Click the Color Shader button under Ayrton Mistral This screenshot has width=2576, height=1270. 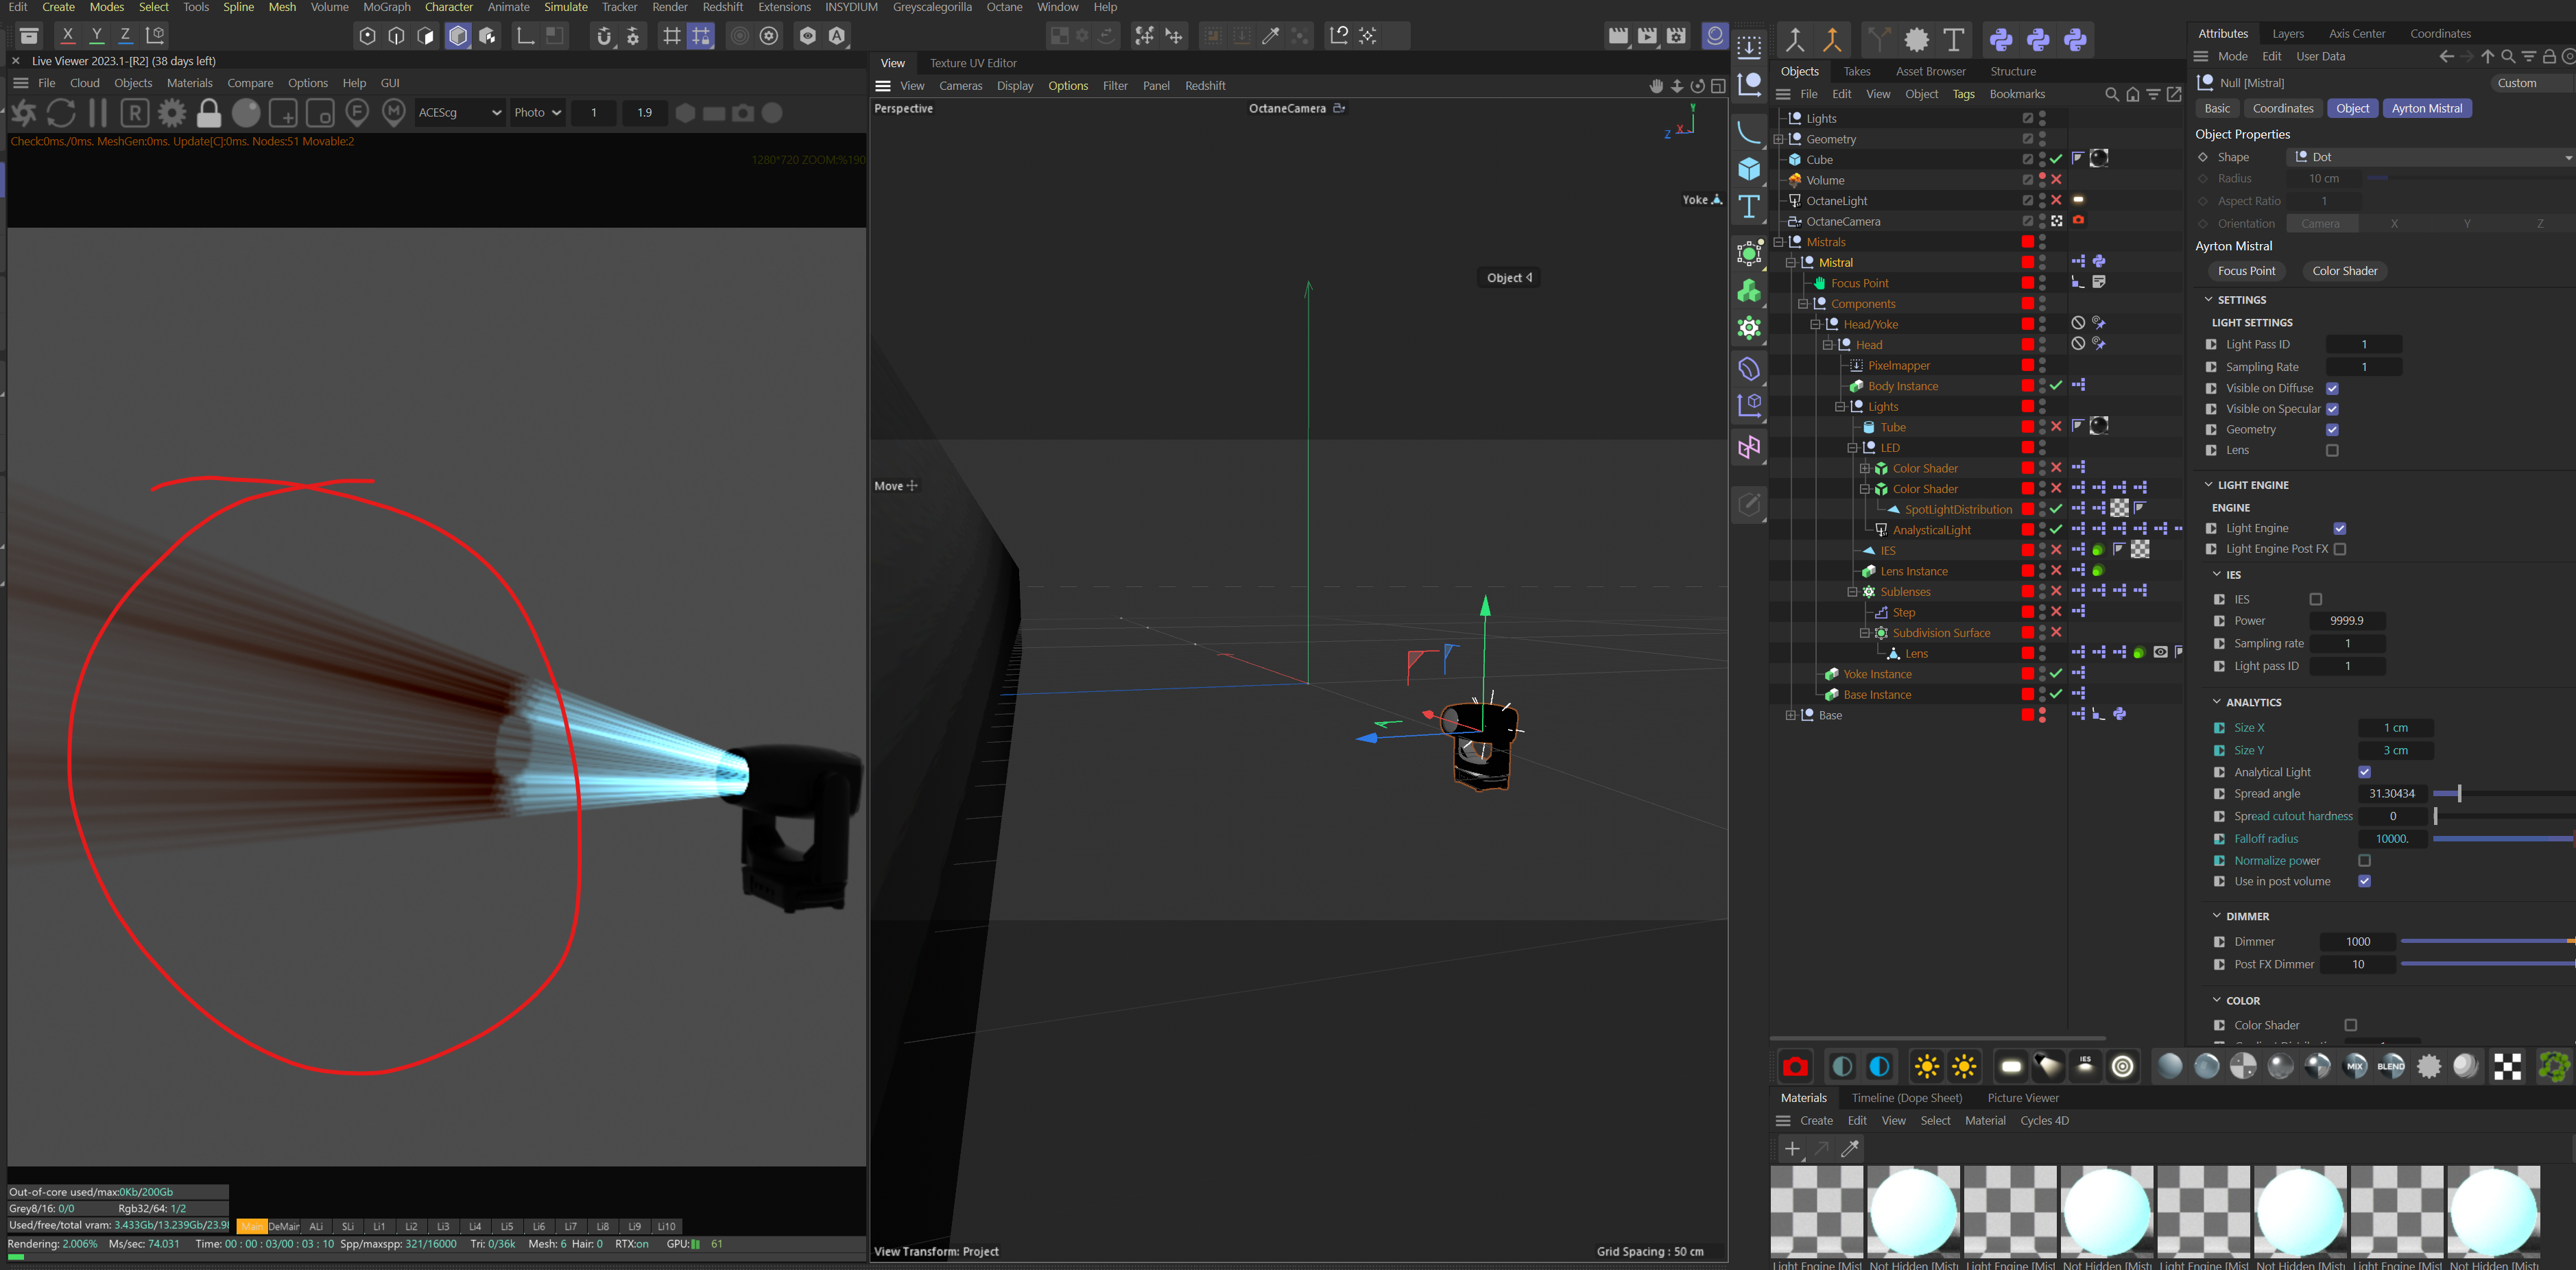coord(2344,271)
